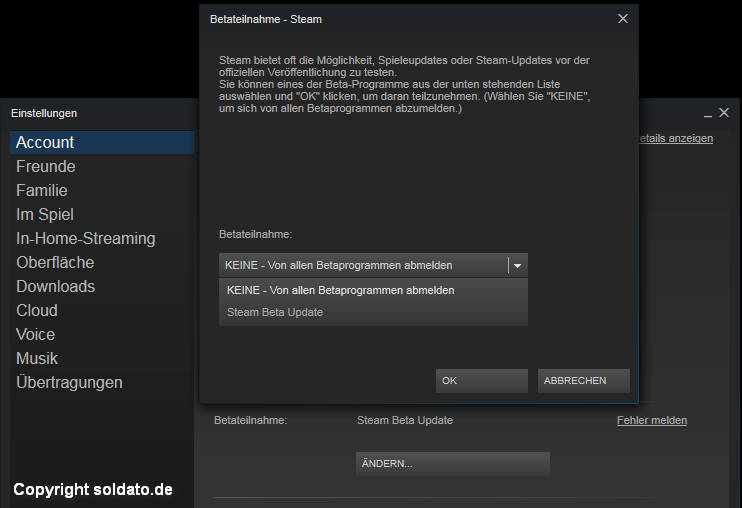Open In-Home-Streaming settings

point(102,238)
